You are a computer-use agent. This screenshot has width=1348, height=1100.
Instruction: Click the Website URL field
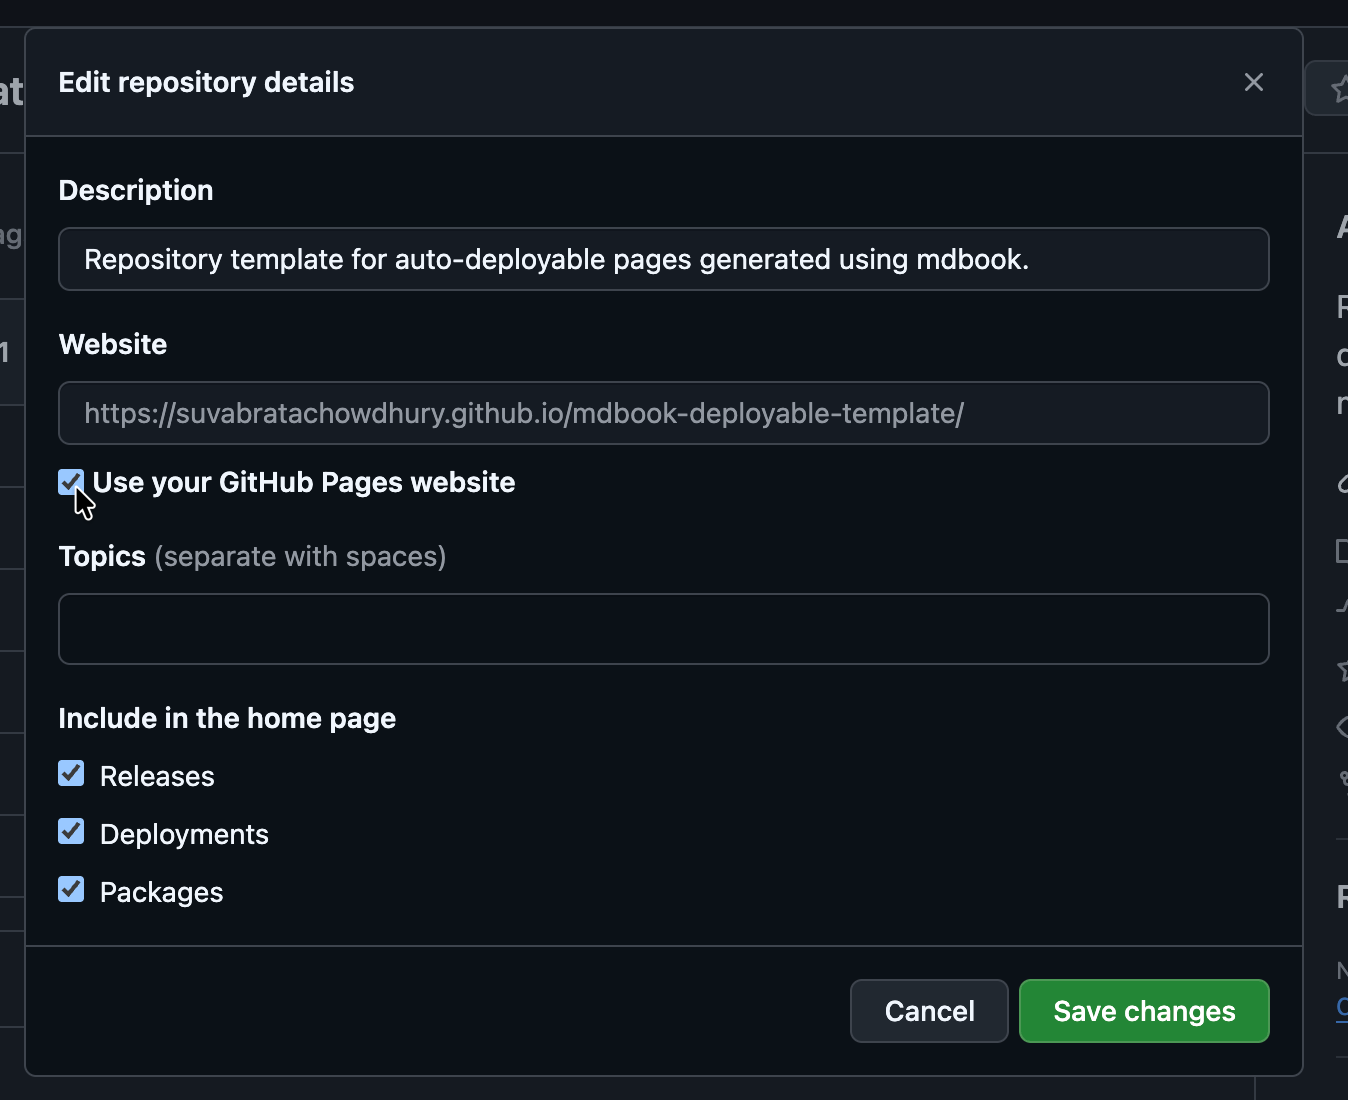[x=663, y=413]
